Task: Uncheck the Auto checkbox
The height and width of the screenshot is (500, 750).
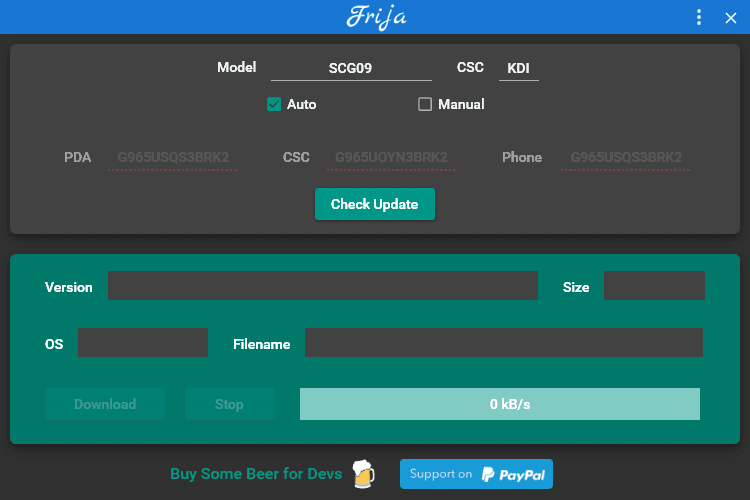Action: [274, 104]
